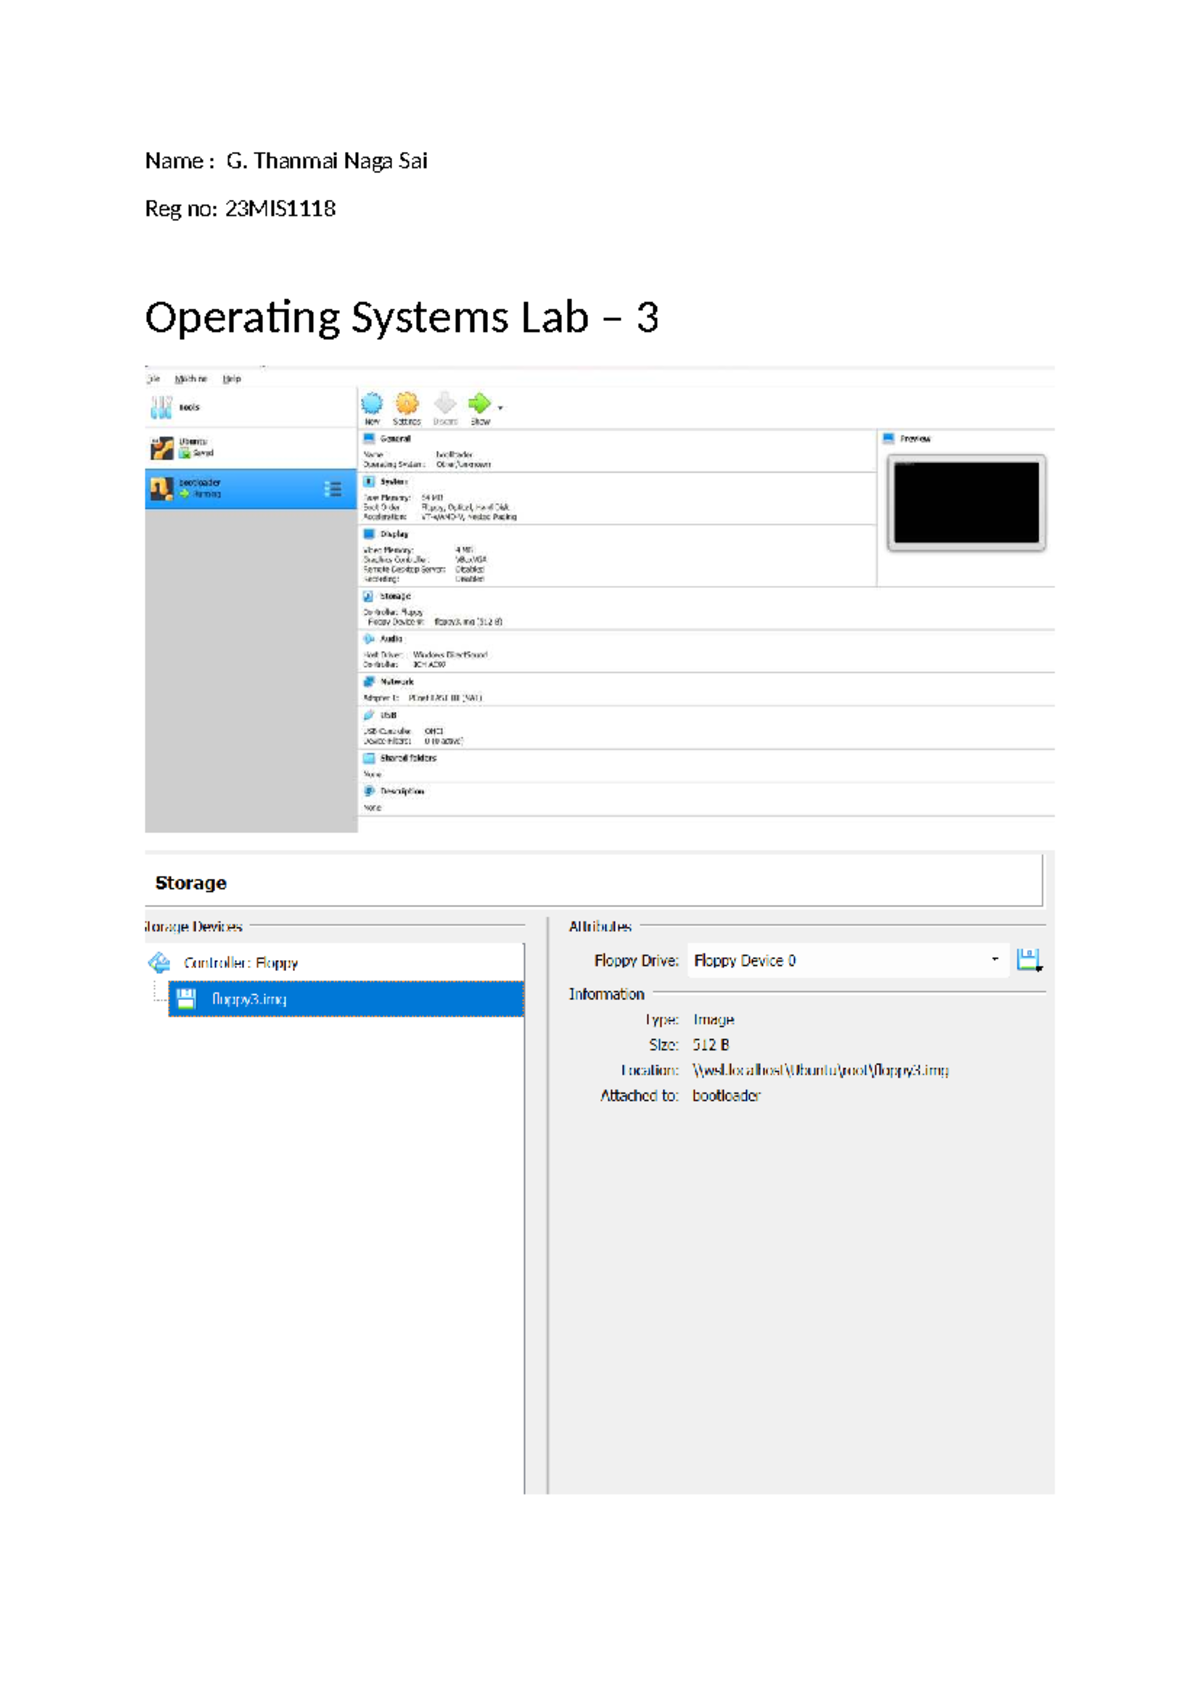Image resolution: width=1200 pixels, height=1696 pixels.
Task: Click the green Show arrow icon
Action: pyautogui.click(x=480, y=403)
